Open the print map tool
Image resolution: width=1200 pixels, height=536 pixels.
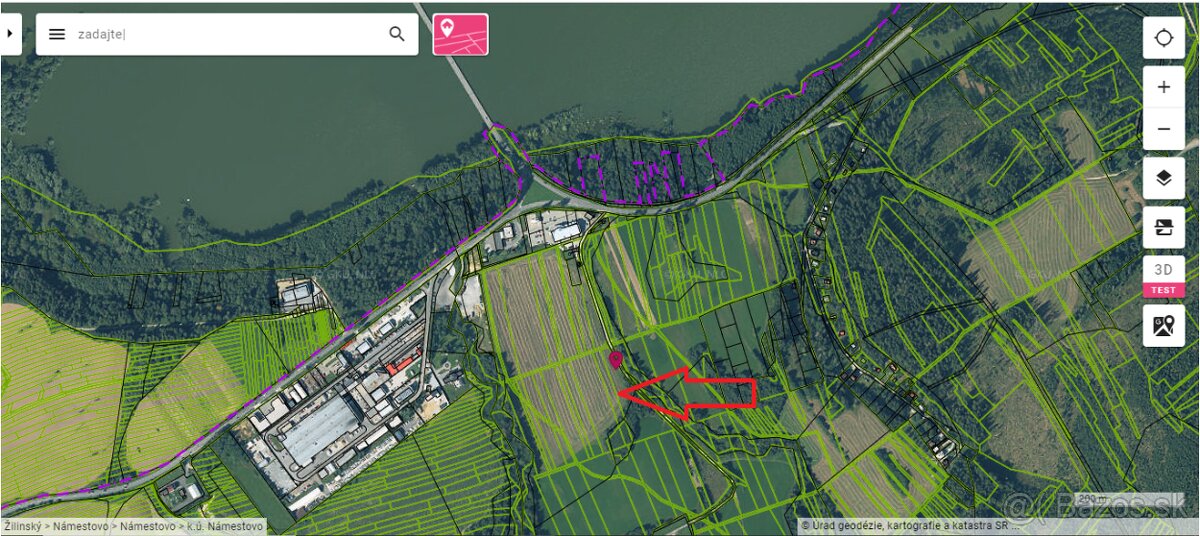[1164, 227]
